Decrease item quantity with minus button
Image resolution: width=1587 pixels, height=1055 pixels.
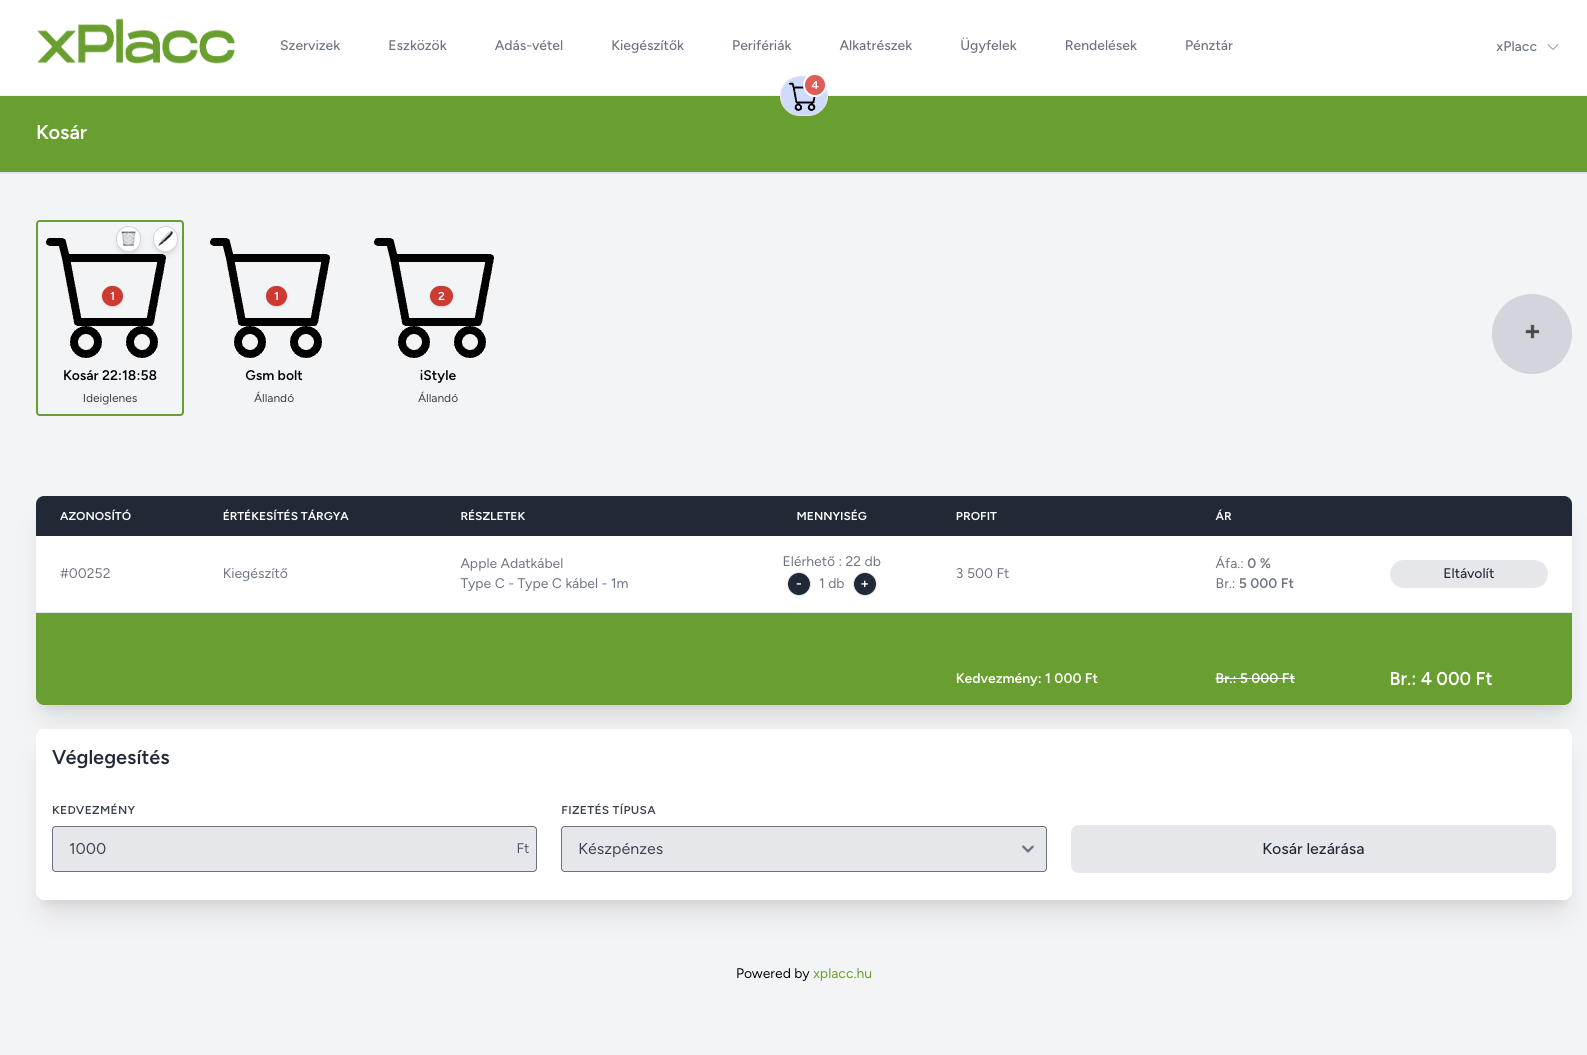coord(798,584)
